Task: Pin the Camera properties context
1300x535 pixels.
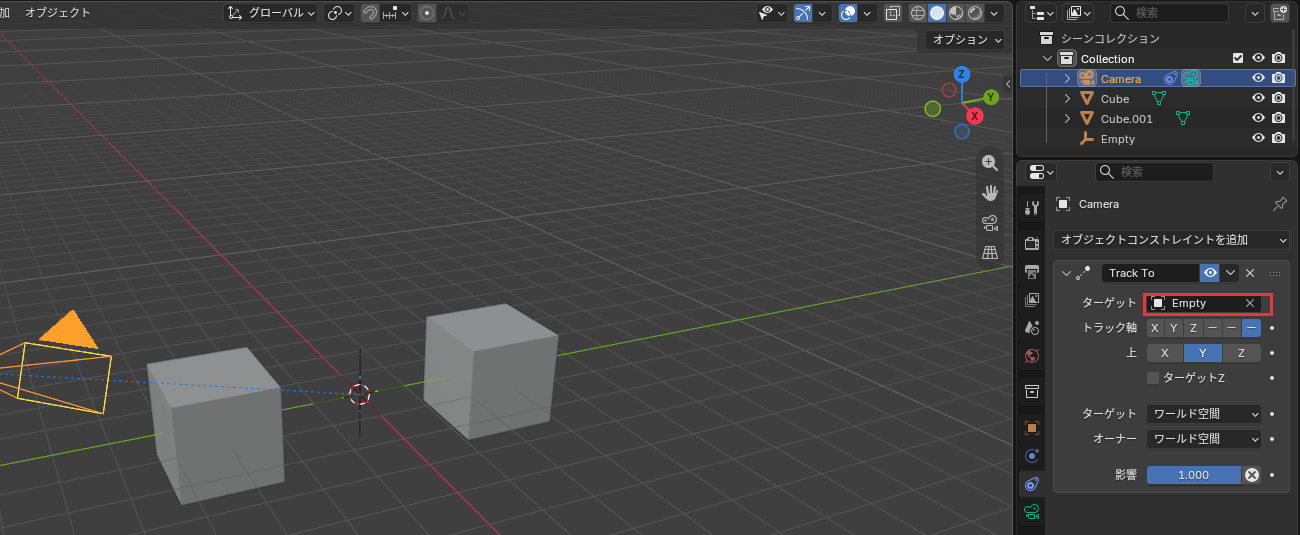Action: 1279,204
